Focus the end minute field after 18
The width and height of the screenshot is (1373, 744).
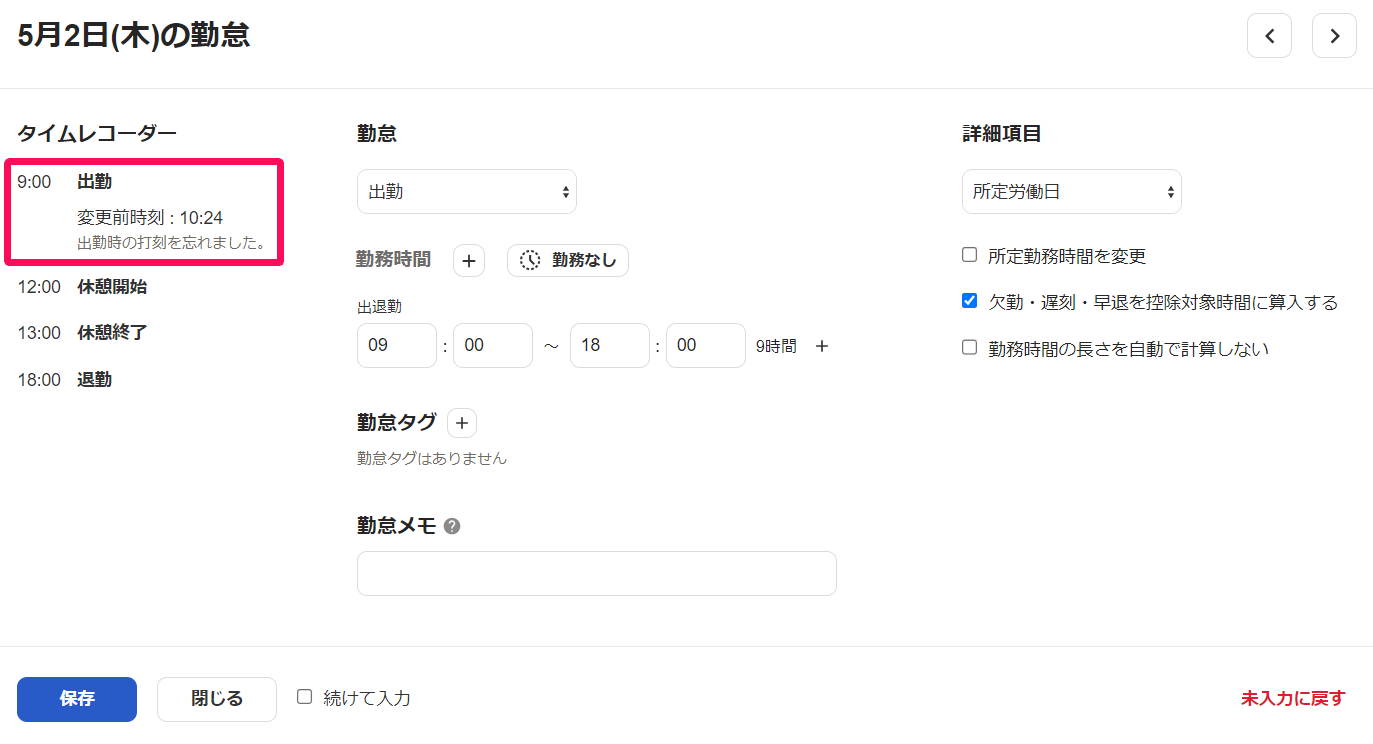click(x=706, y=345)
